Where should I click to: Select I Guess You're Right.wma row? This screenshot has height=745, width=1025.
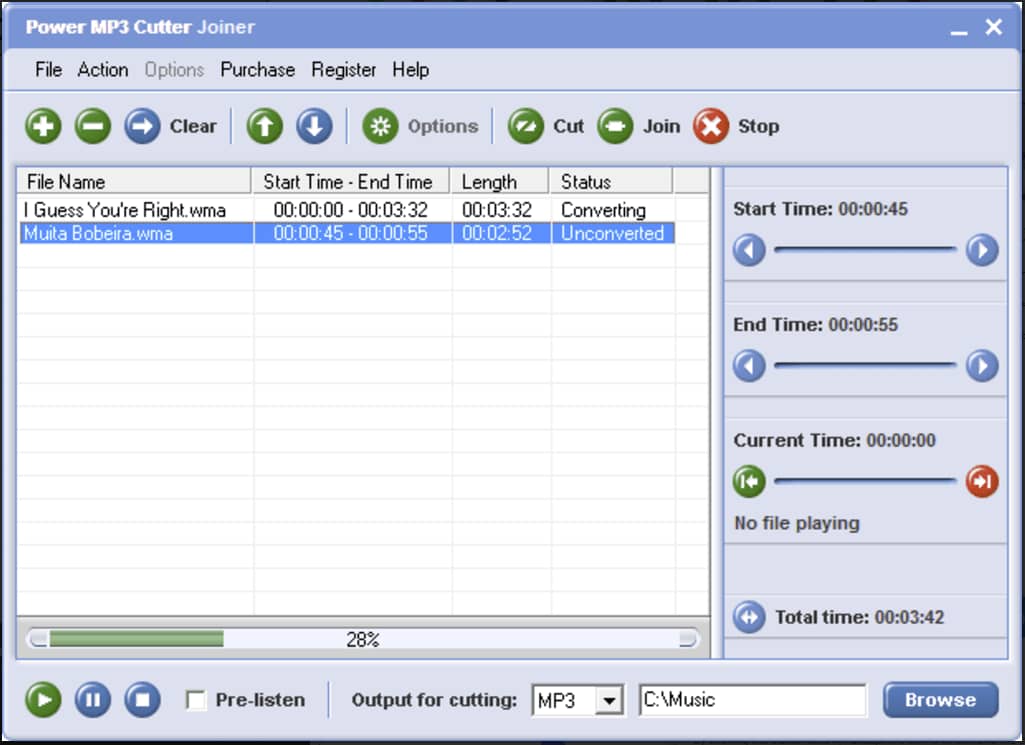point(125,210)
